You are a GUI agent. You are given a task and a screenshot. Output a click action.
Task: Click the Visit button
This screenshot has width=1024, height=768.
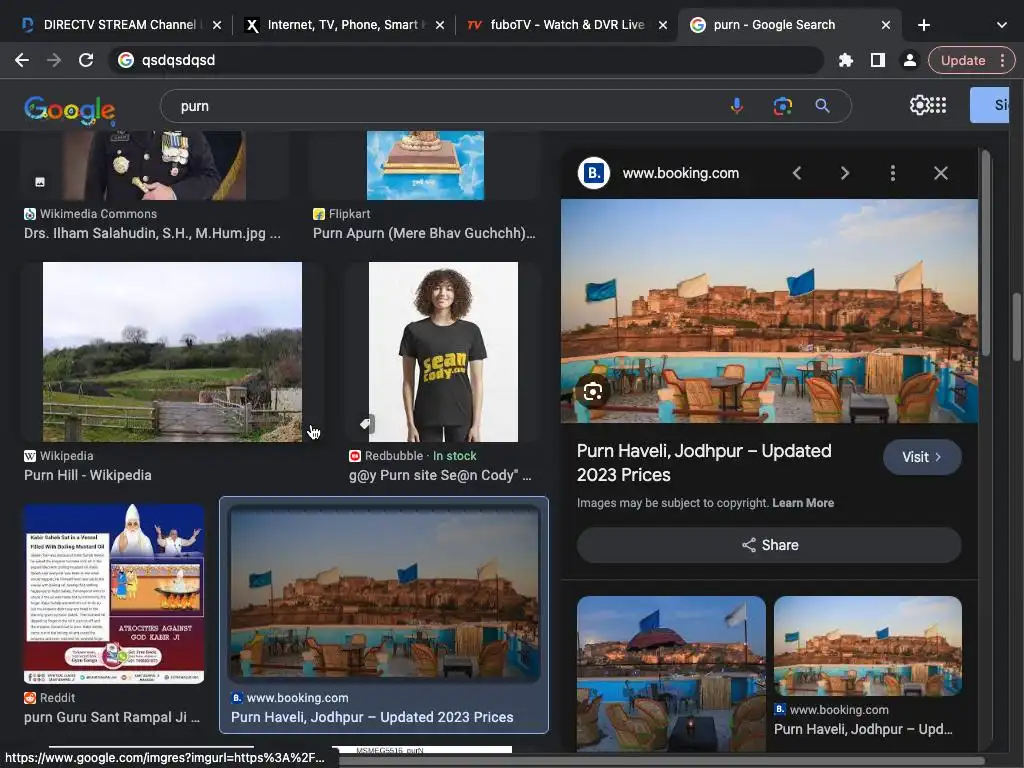tap(922, 457)
